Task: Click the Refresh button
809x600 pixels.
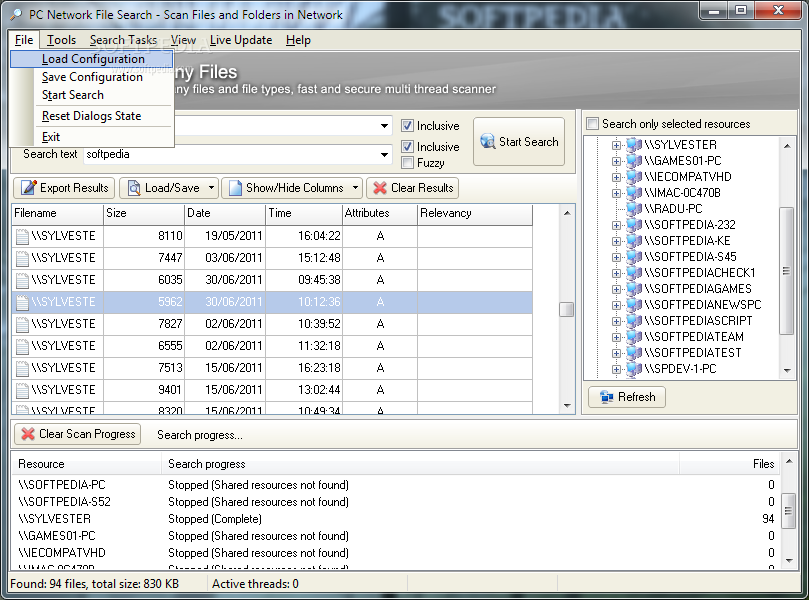Action: (x=627, y=397)
